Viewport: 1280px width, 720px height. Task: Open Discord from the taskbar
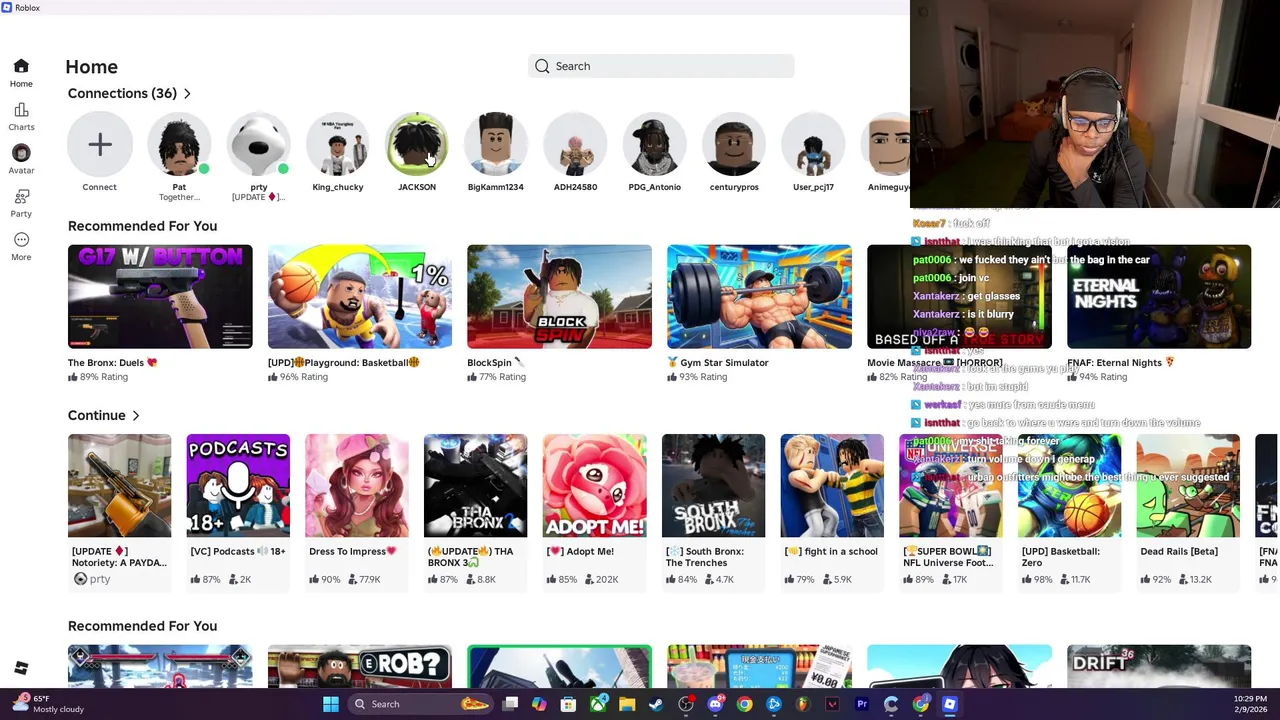(715, 704)
